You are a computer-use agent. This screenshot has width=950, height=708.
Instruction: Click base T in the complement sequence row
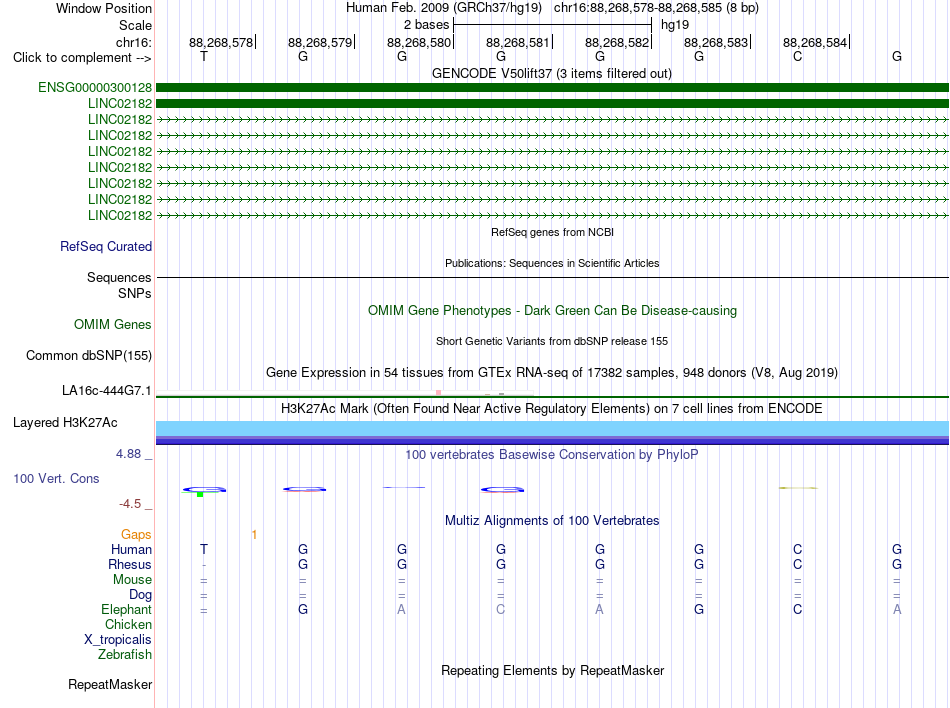point(204,57)
